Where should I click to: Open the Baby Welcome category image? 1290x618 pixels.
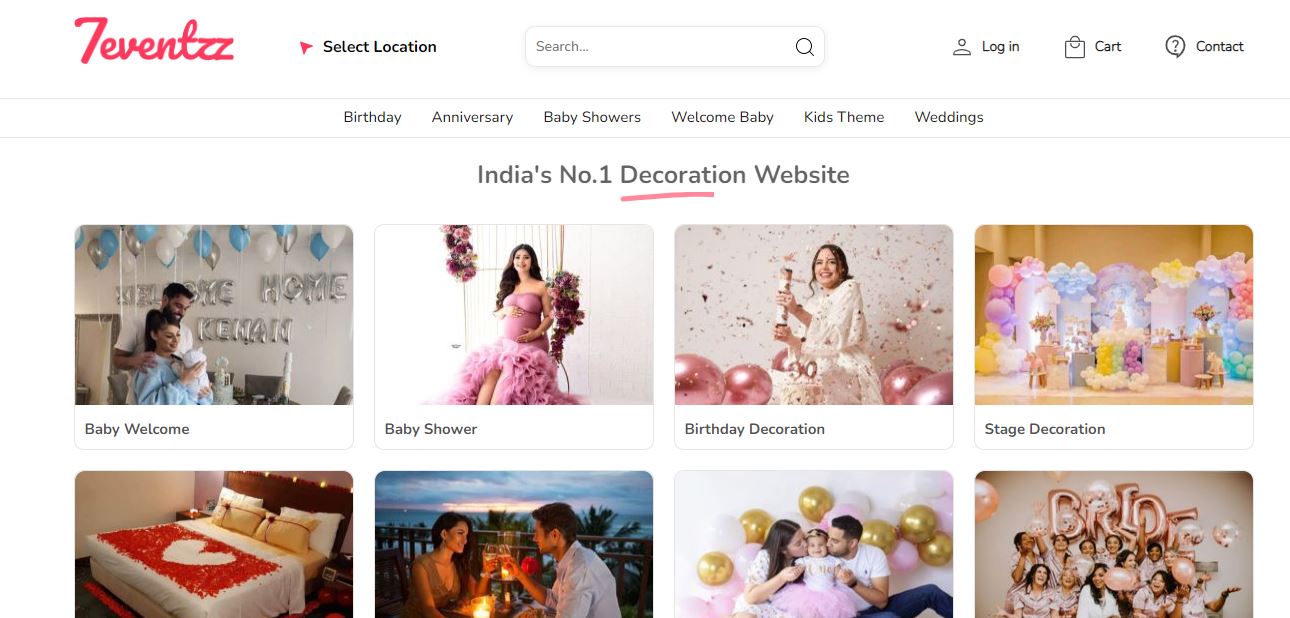point(214,315)
